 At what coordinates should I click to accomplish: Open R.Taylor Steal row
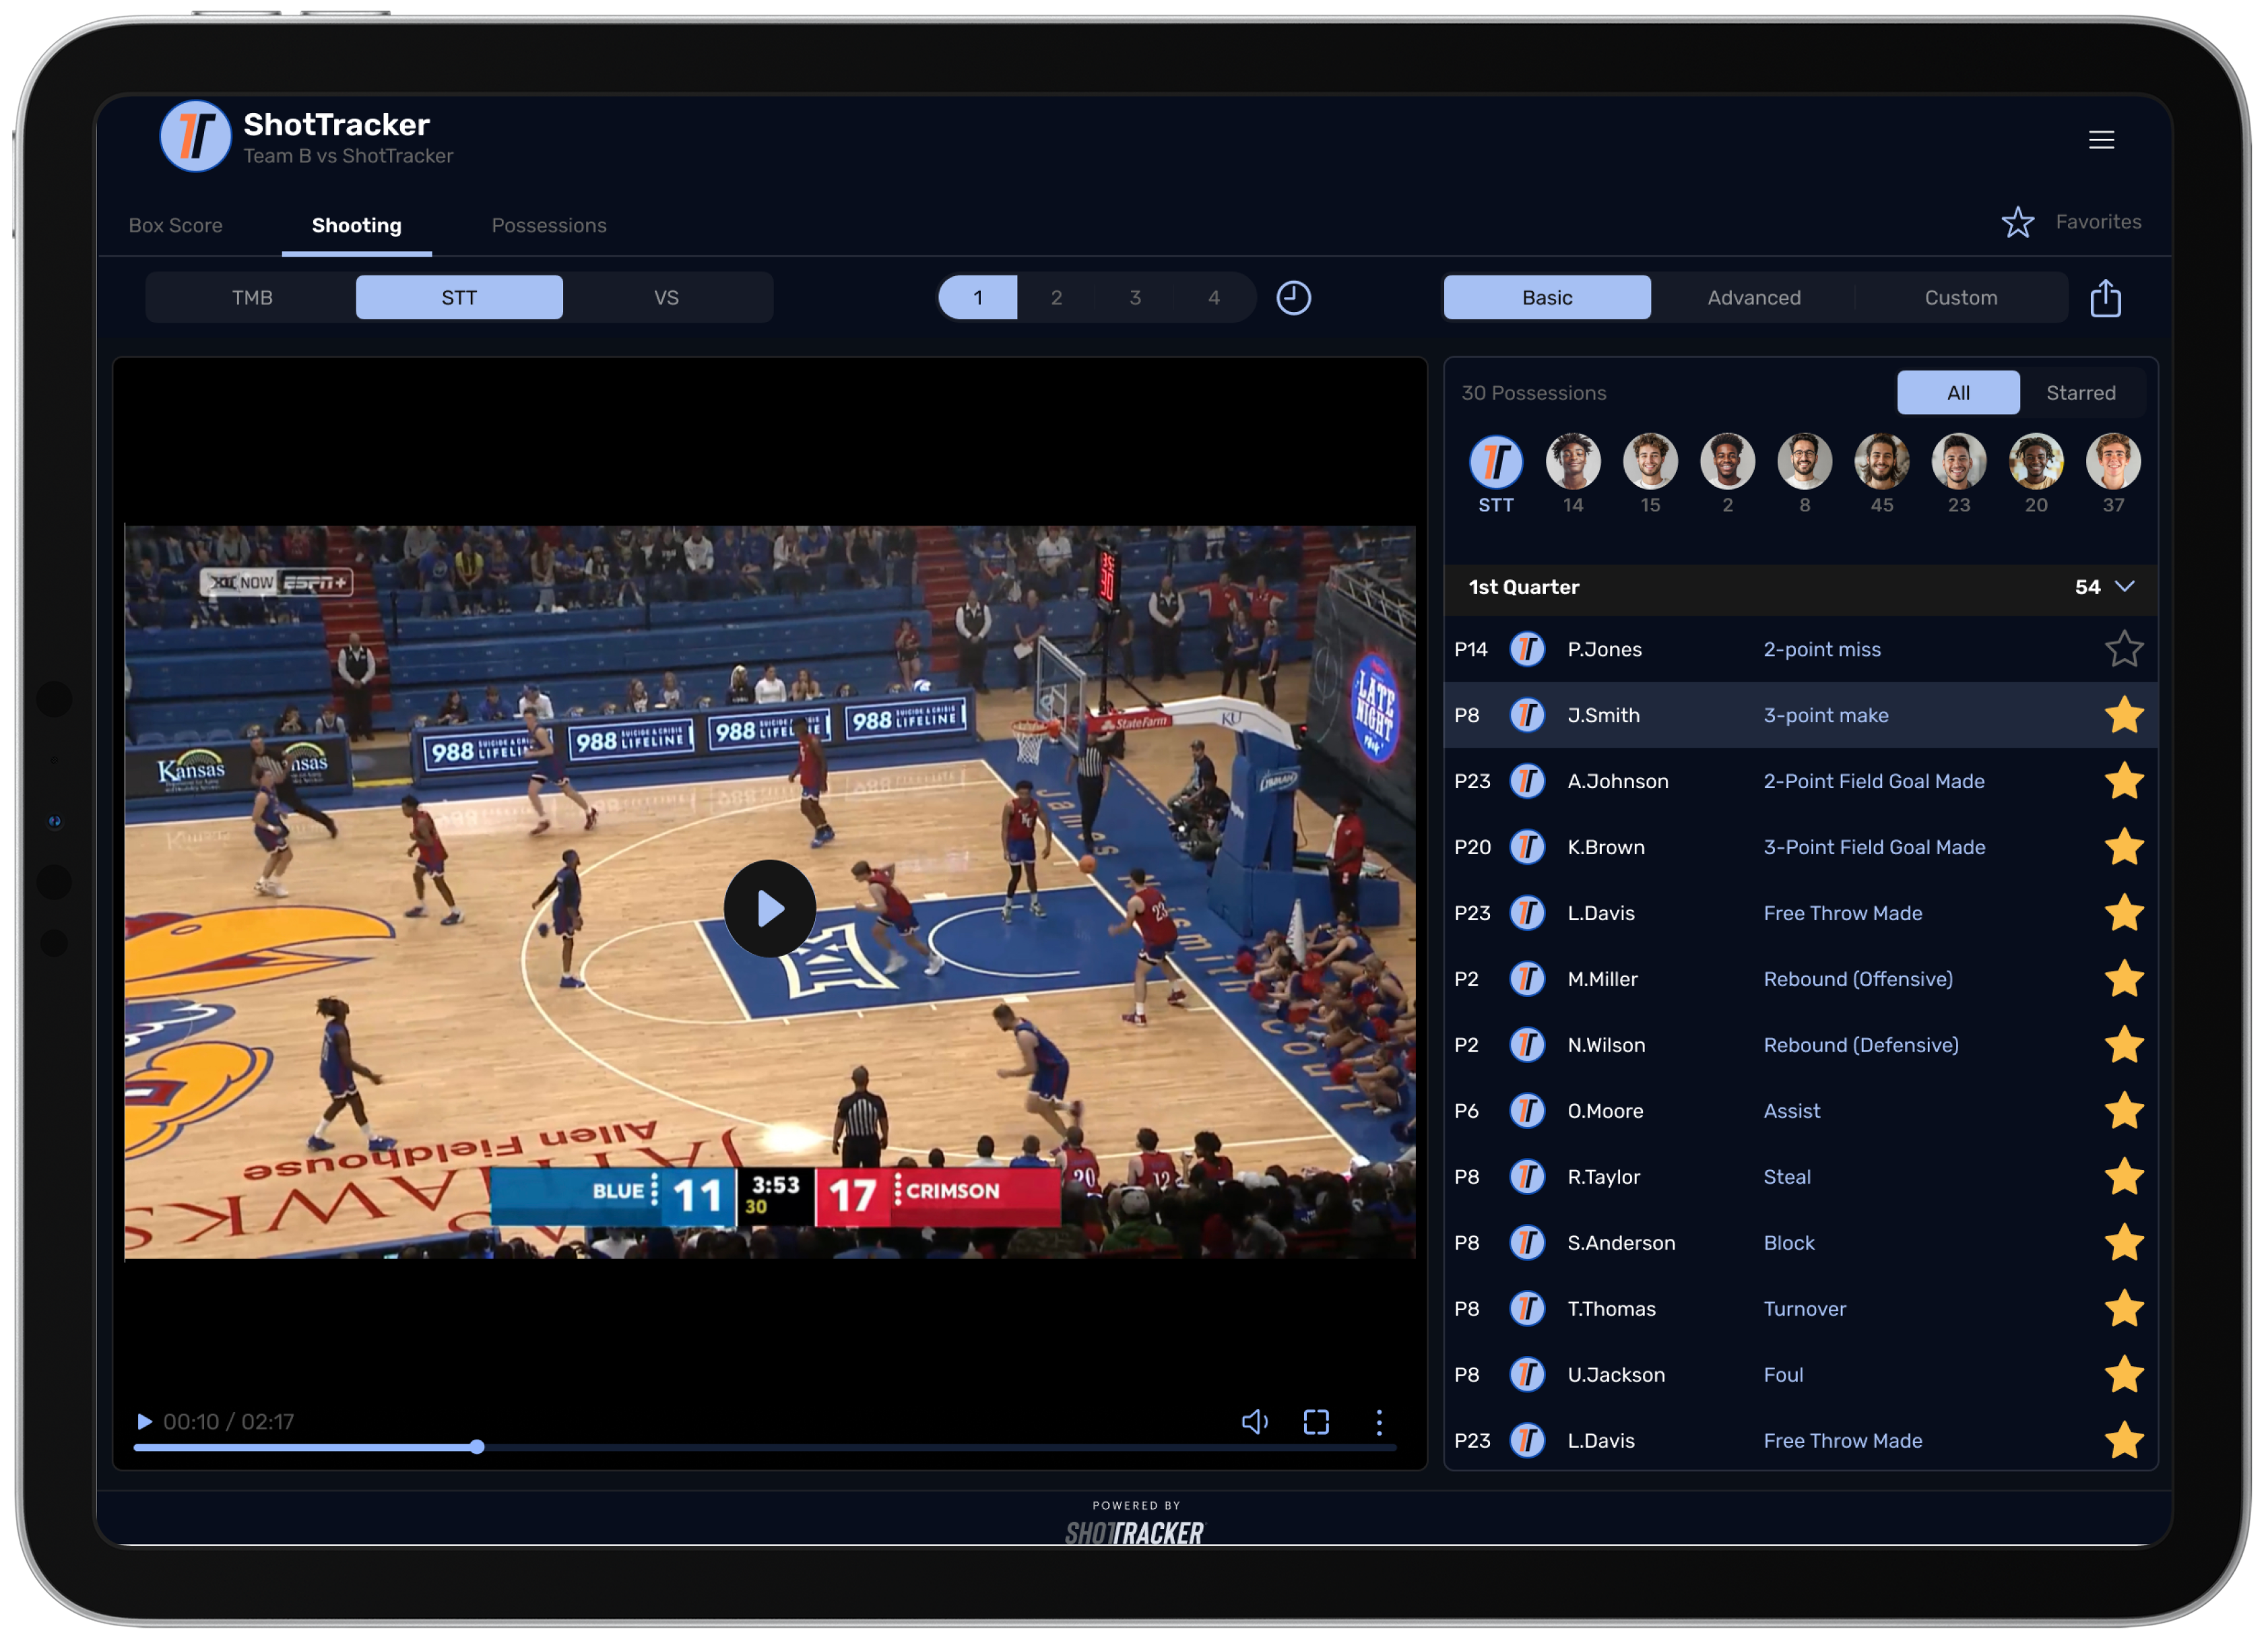point(1800,1176)
